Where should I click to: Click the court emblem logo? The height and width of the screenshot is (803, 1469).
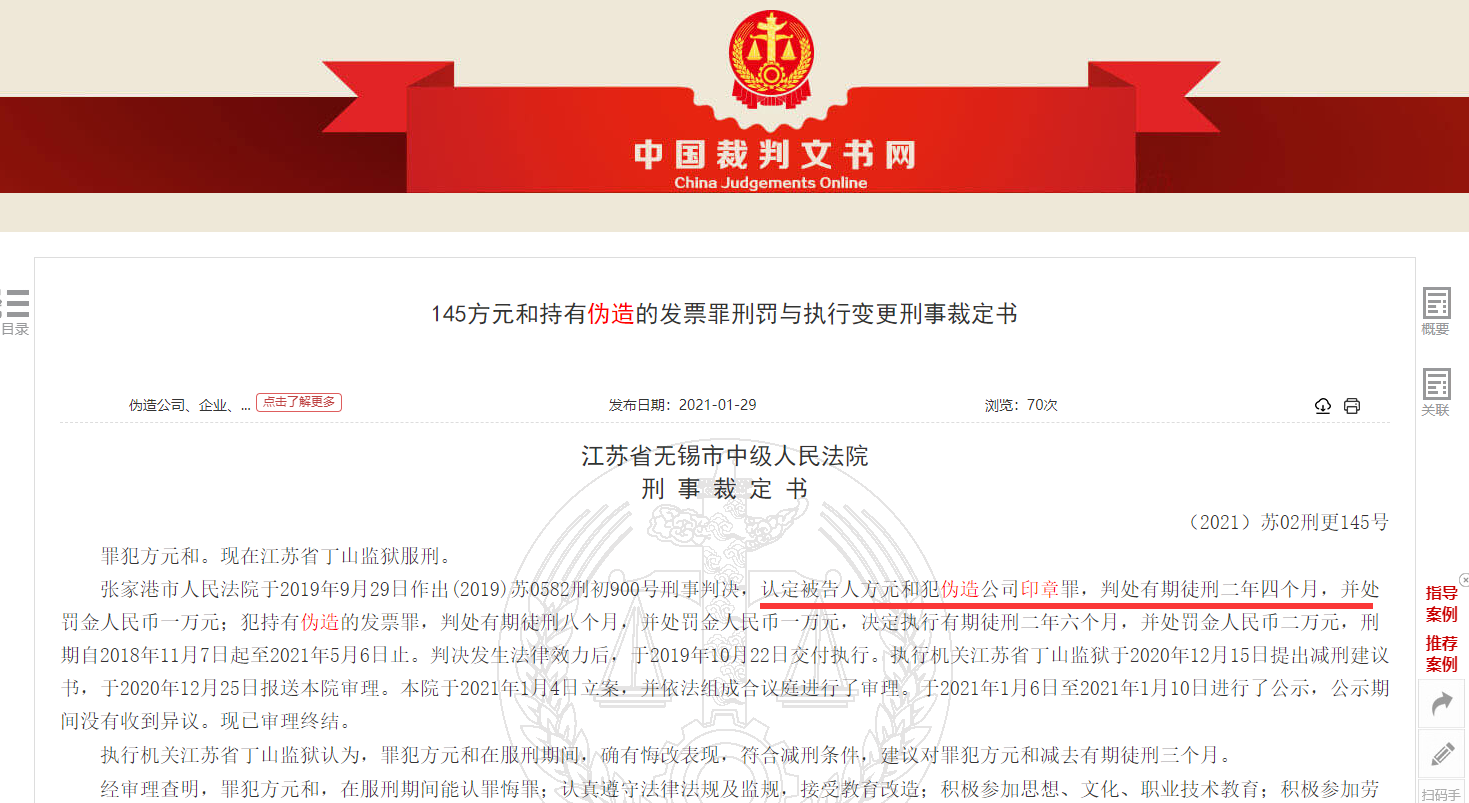click(772, 59)
